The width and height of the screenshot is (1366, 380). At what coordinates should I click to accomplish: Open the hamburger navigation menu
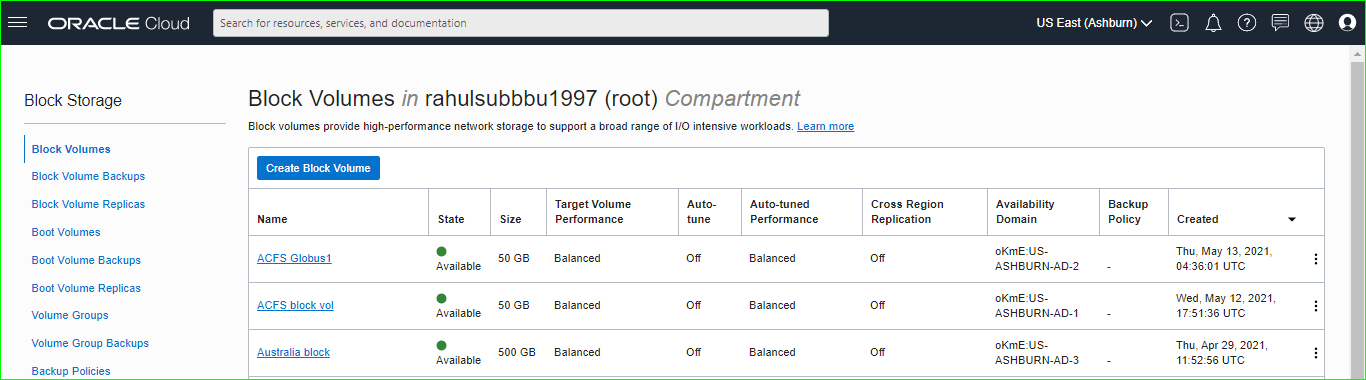(x=17, y=23)
